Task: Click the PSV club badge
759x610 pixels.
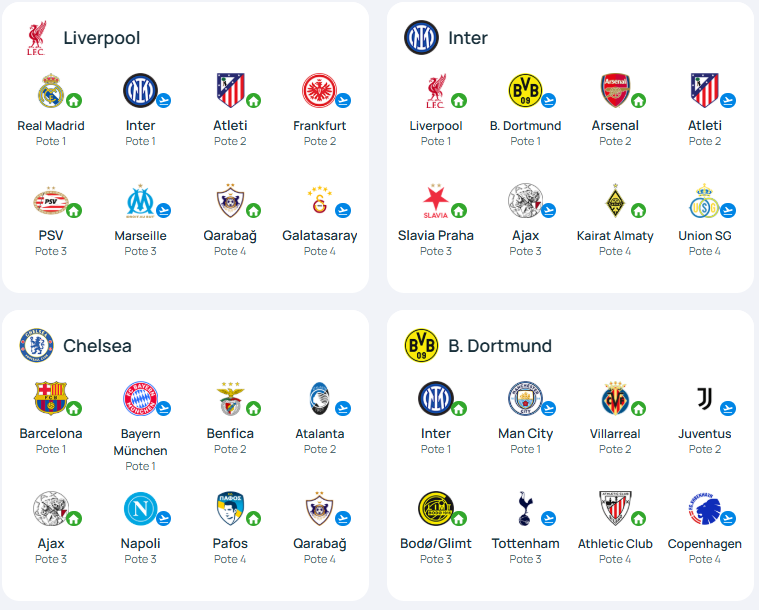Action: point(51,200)
